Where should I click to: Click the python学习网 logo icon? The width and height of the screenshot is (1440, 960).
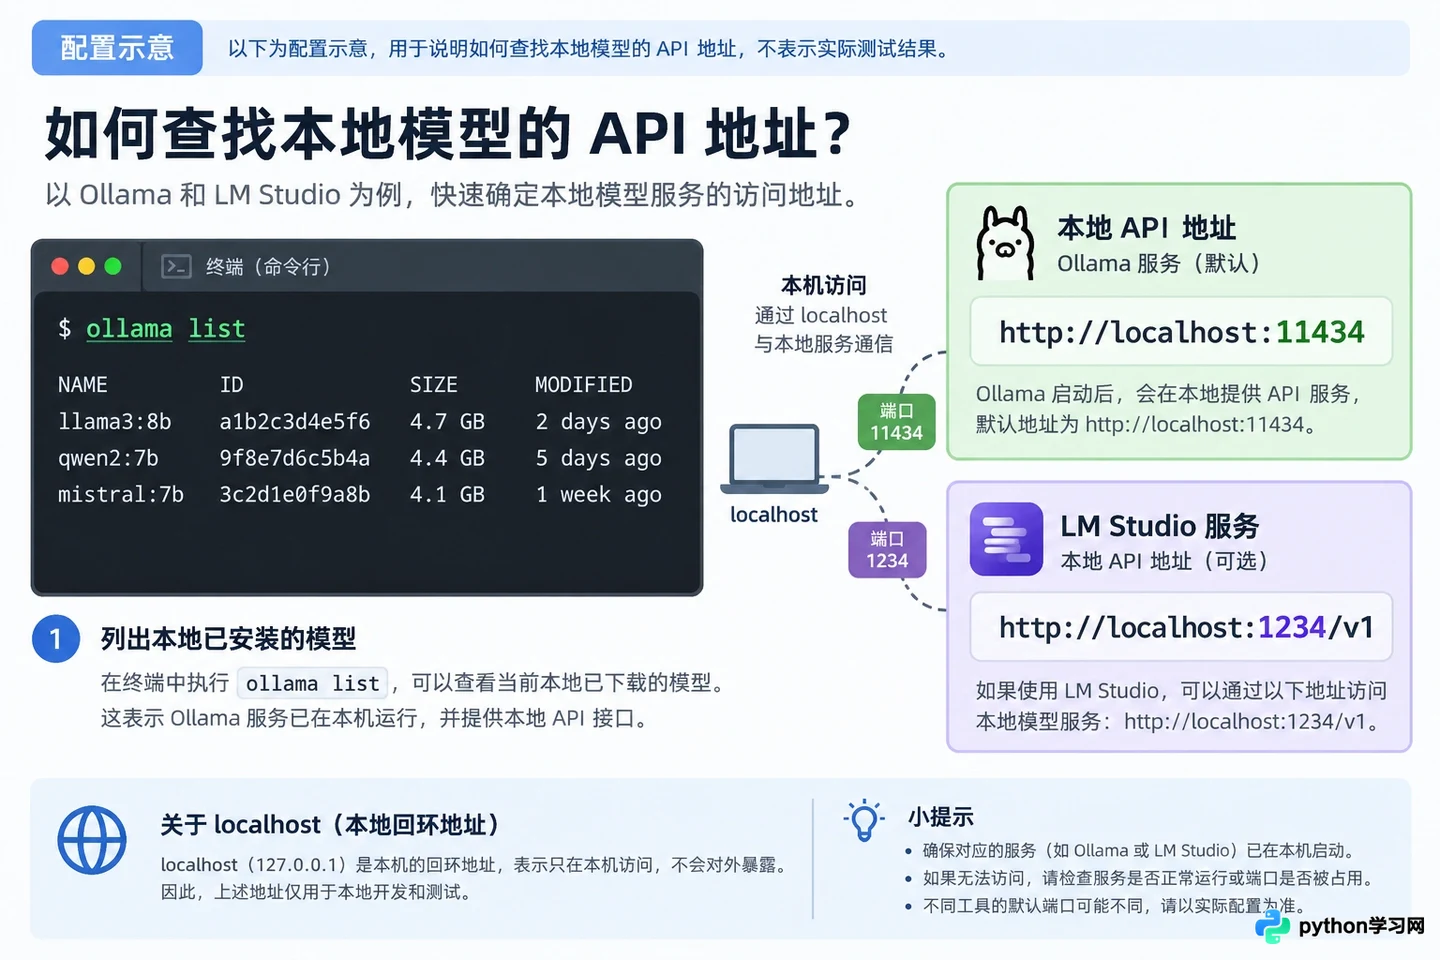click(1272, 926)
